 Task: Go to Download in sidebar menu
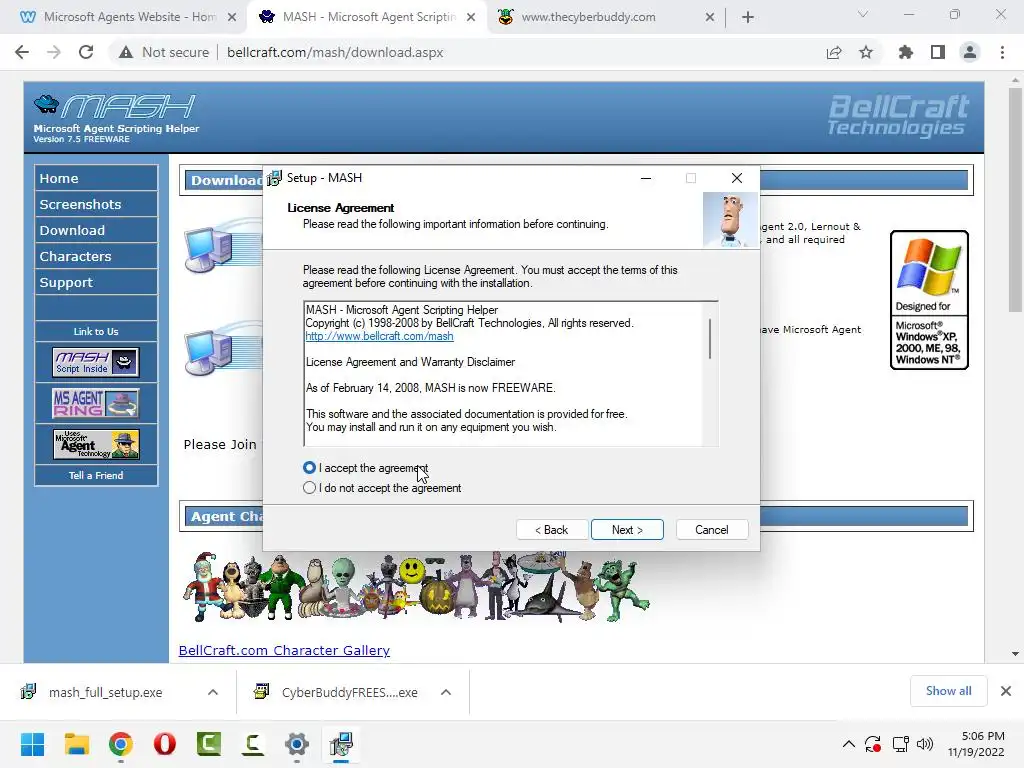(x=96, y=231)
